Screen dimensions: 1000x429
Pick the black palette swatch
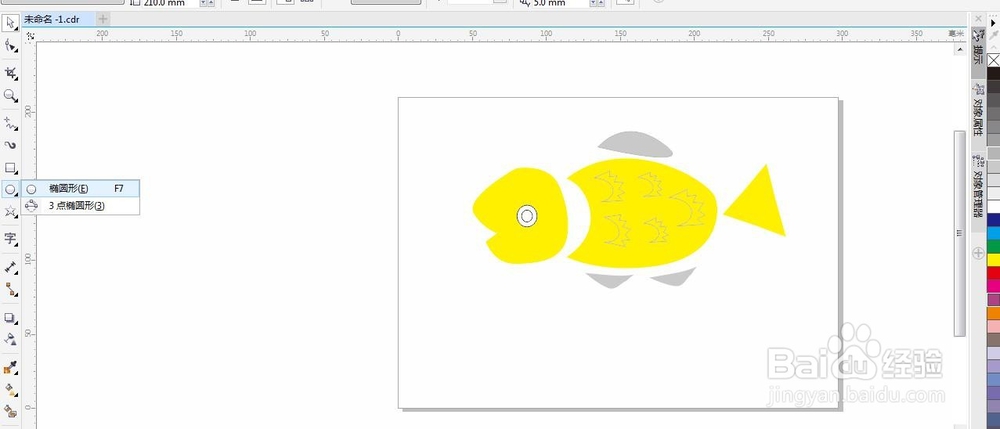[x=993, y=73]
